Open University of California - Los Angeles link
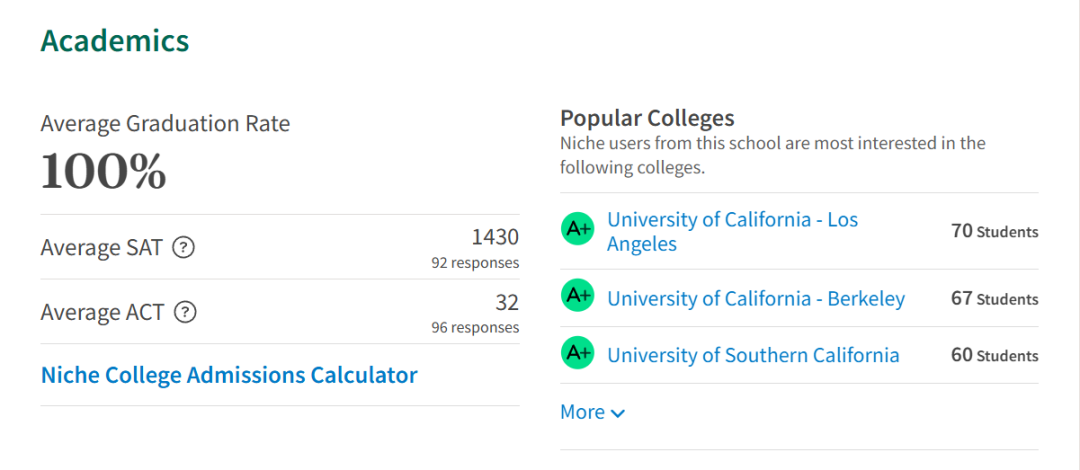 [x=732, y=232]
